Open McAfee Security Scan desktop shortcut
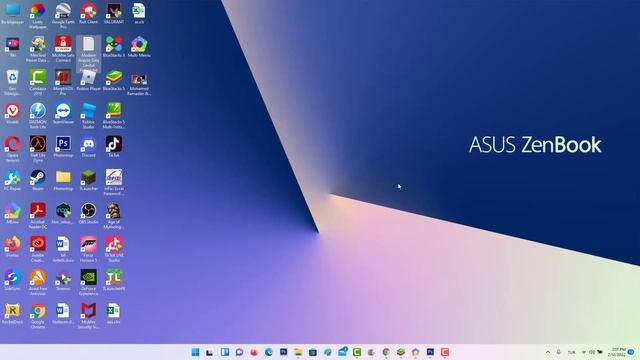Viewport: 640px width, 360px height. tap(88, 316)
